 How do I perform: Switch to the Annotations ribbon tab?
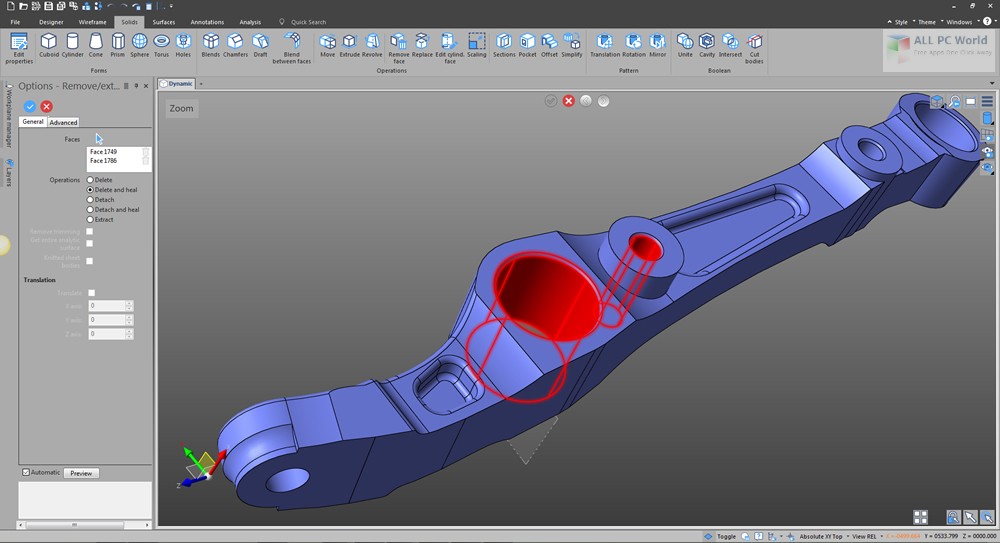[207, 22]
